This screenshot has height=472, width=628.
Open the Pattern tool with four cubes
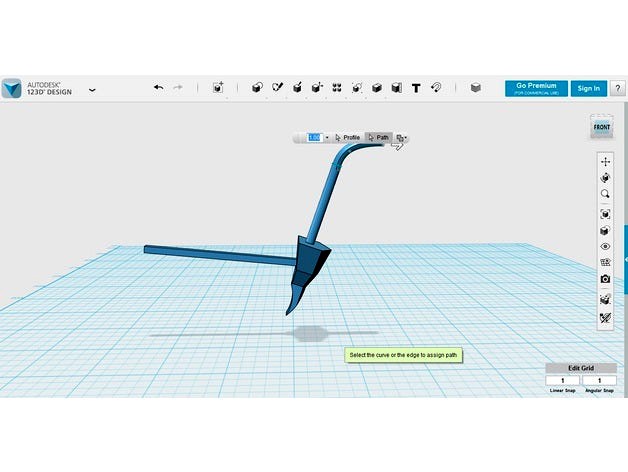click(x=337, y=88)
